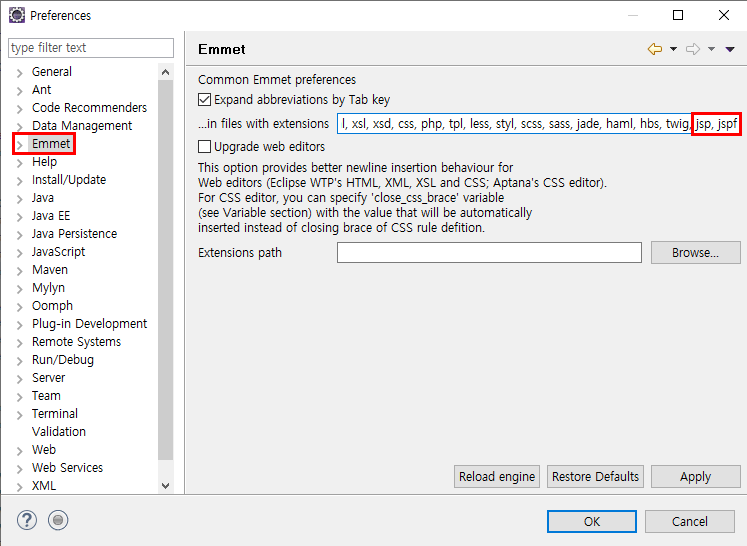This screenshot has width=747, height=546.
Task: Click the forward navigation arrow icon
Action: click(x=693, y=49)
